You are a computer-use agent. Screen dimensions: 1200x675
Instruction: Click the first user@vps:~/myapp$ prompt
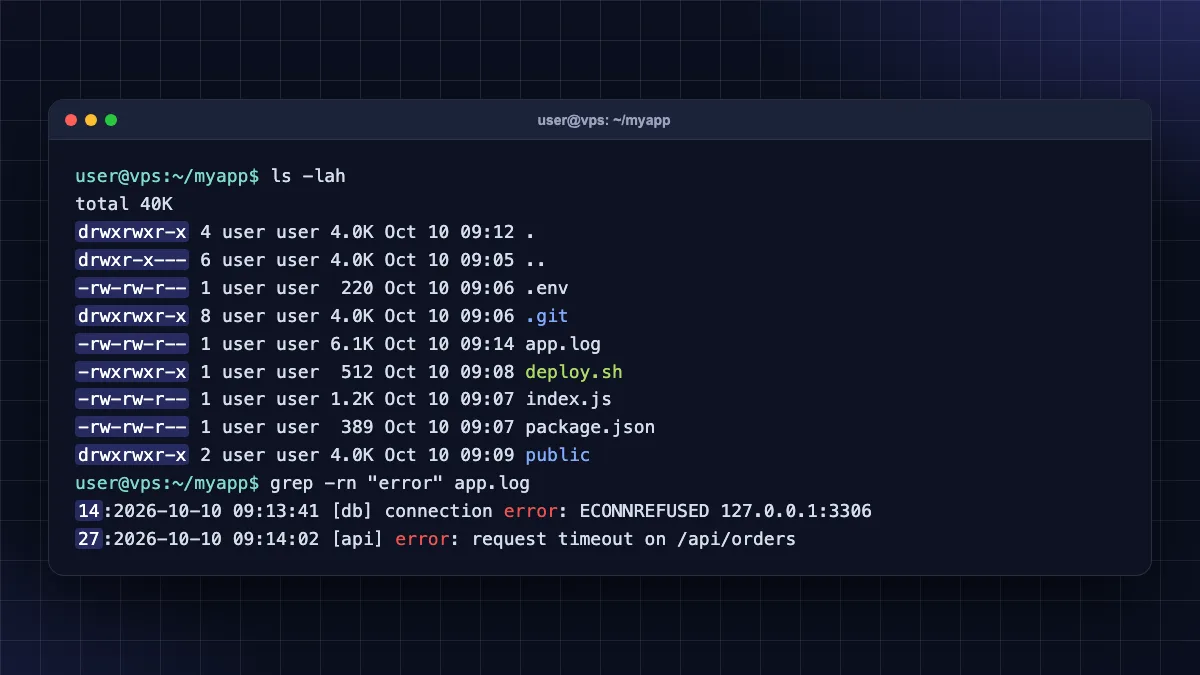coord(167,176)
